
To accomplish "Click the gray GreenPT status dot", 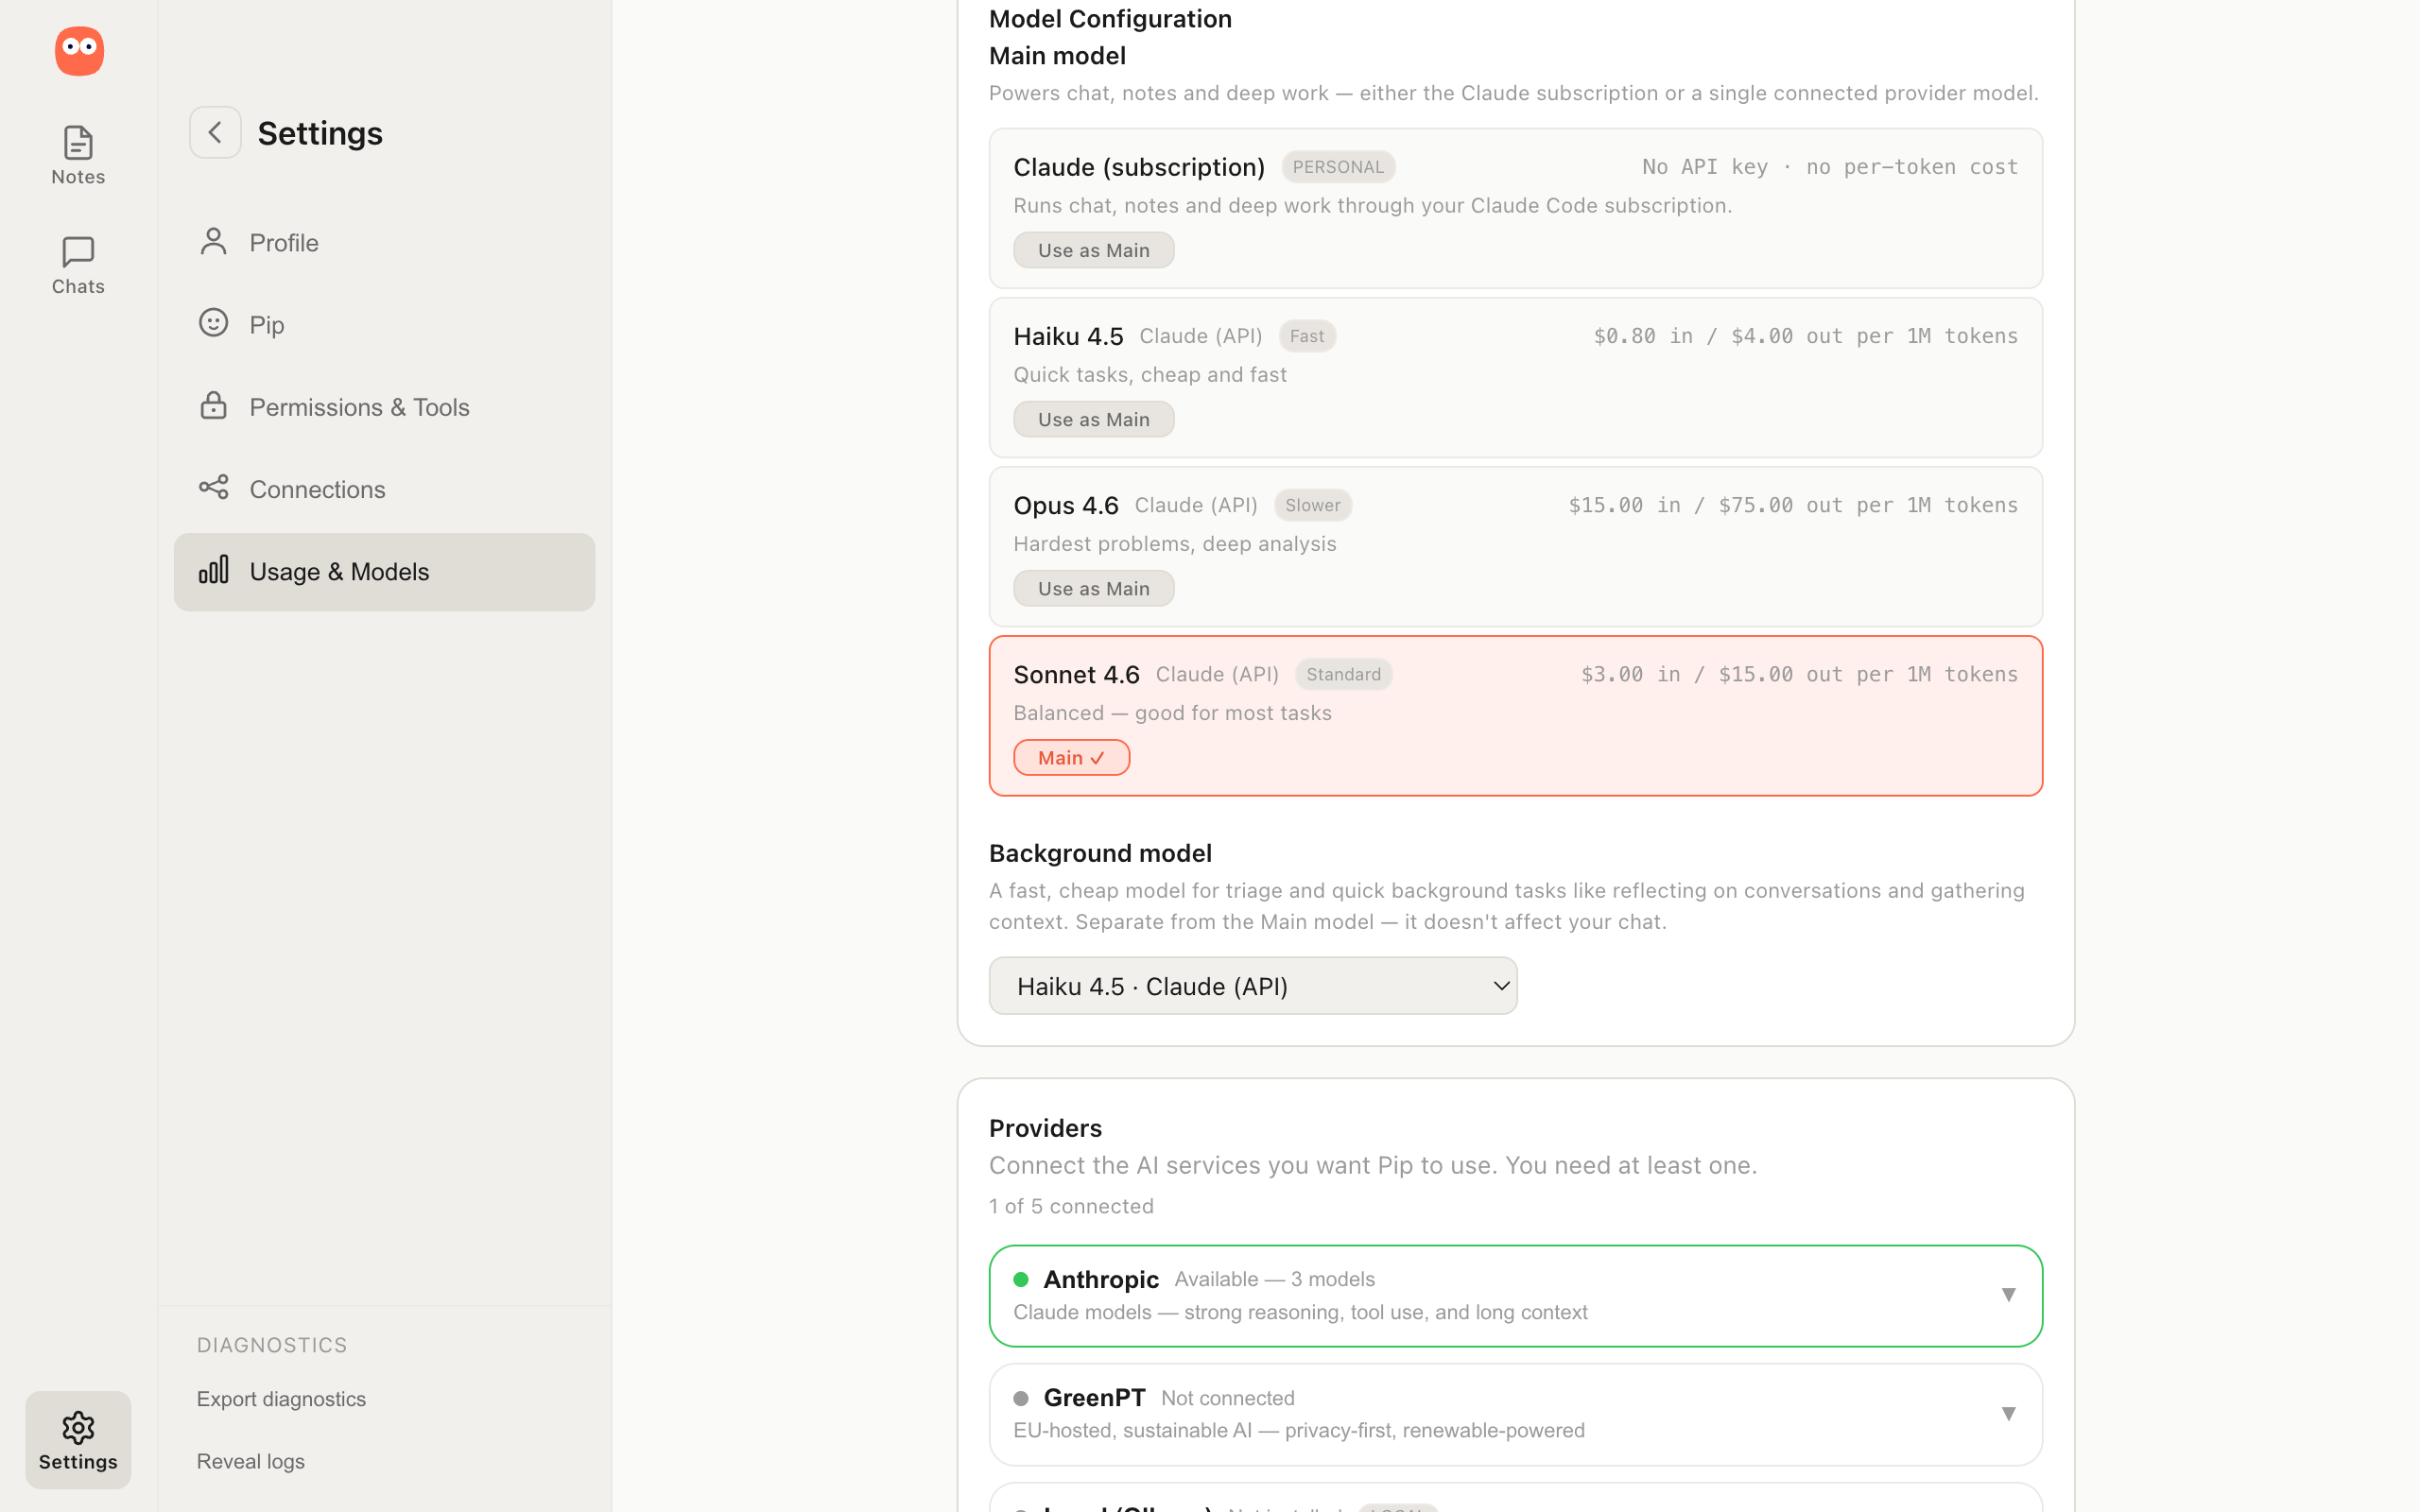I will (x=1020, y=1398).
